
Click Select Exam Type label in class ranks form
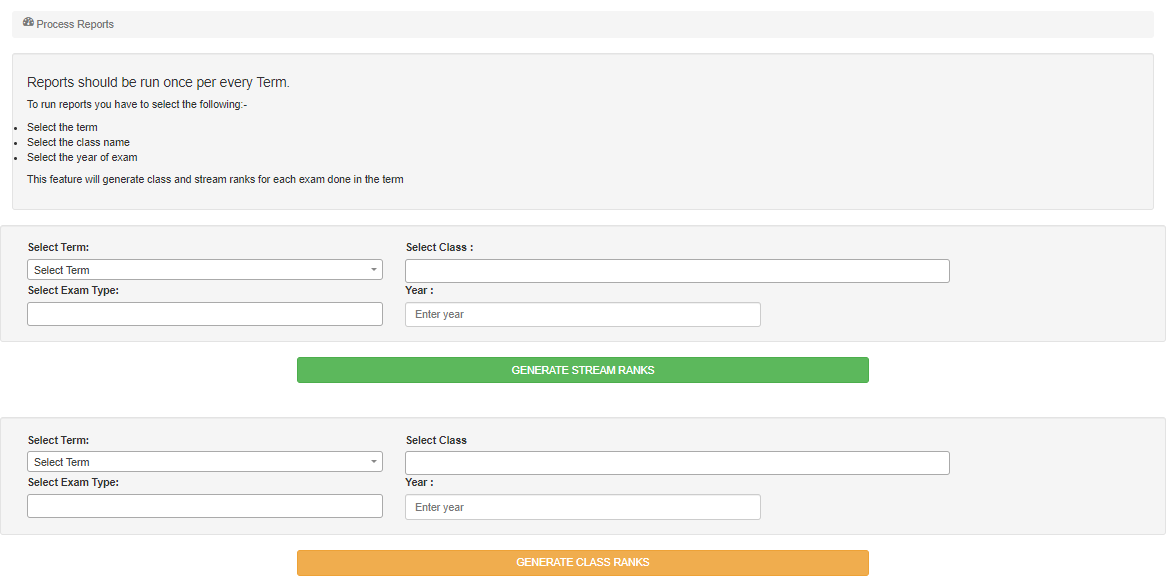pos(73,482)
